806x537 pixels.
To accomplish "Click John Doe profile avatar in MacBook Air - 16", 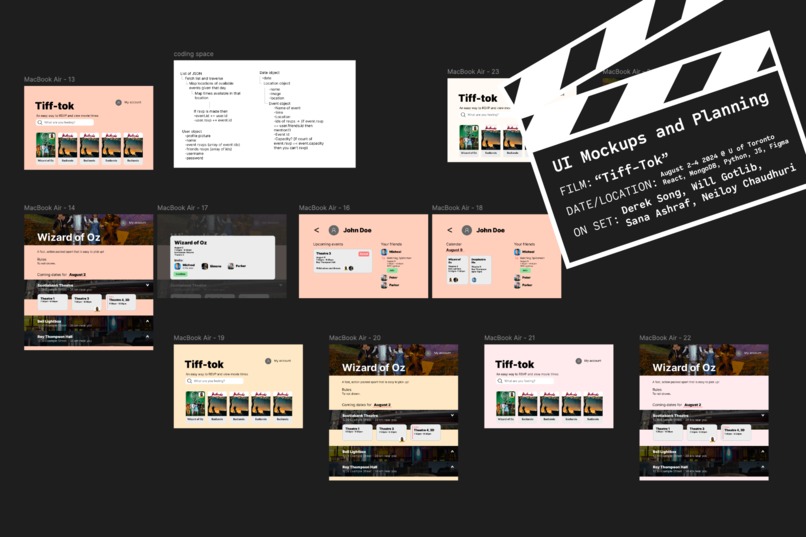I will click(x=334, y=230).
